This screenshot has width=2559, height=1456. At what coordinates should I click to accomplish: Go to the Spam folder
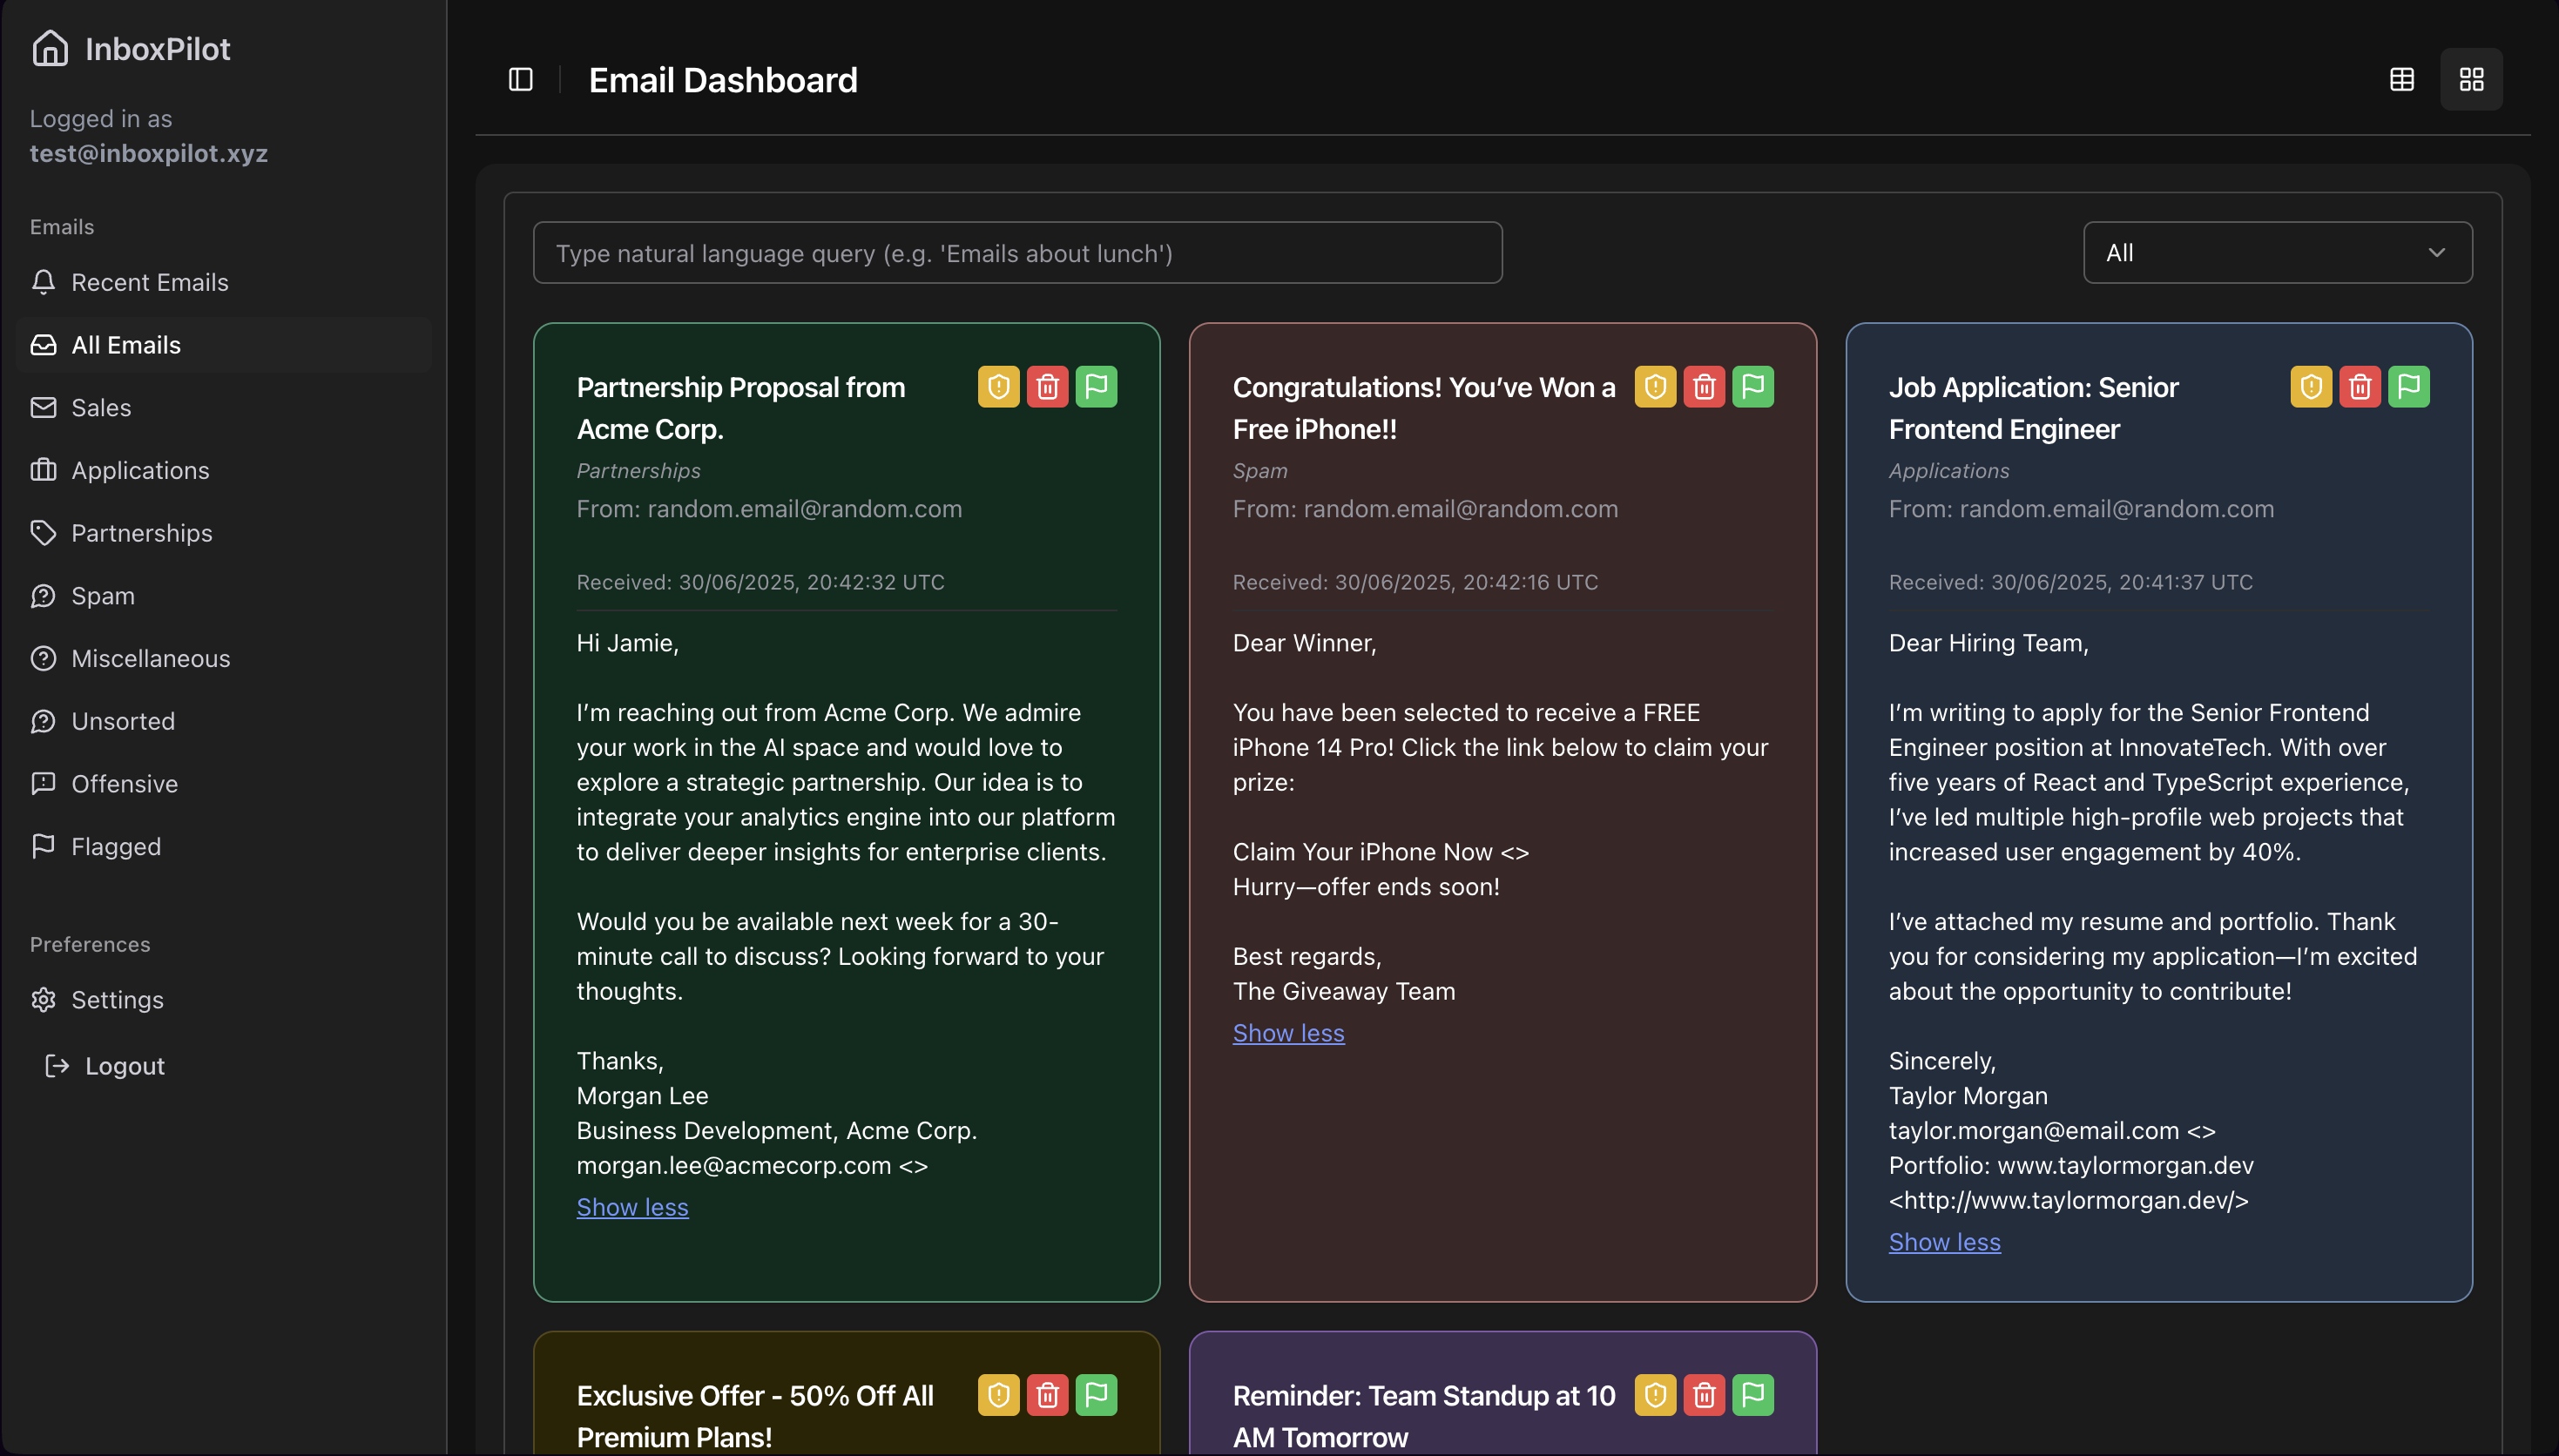(x=102, y=596)
